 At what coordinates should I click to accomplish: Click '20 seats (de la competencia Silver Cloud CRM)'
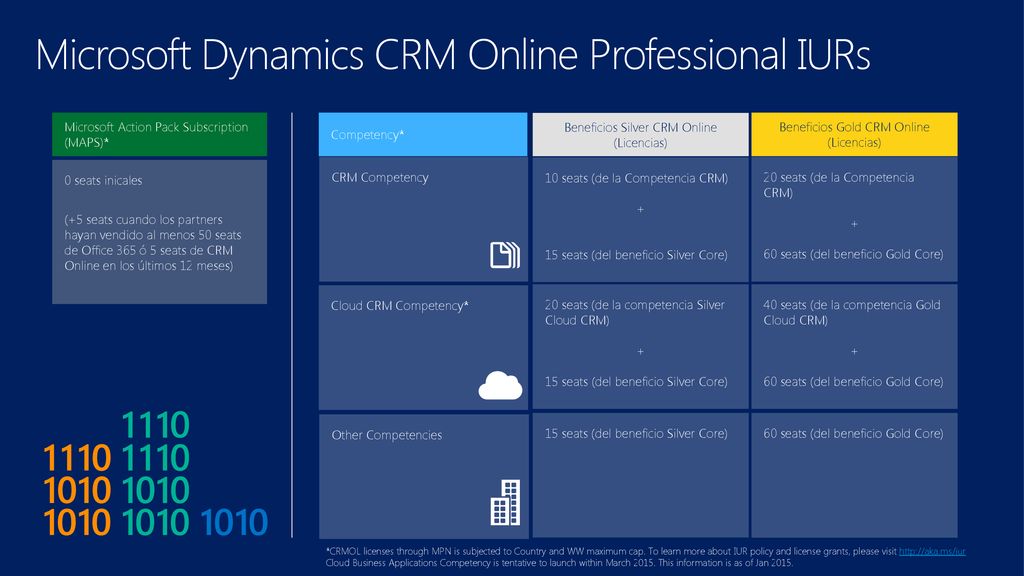(x=635, y=312)
